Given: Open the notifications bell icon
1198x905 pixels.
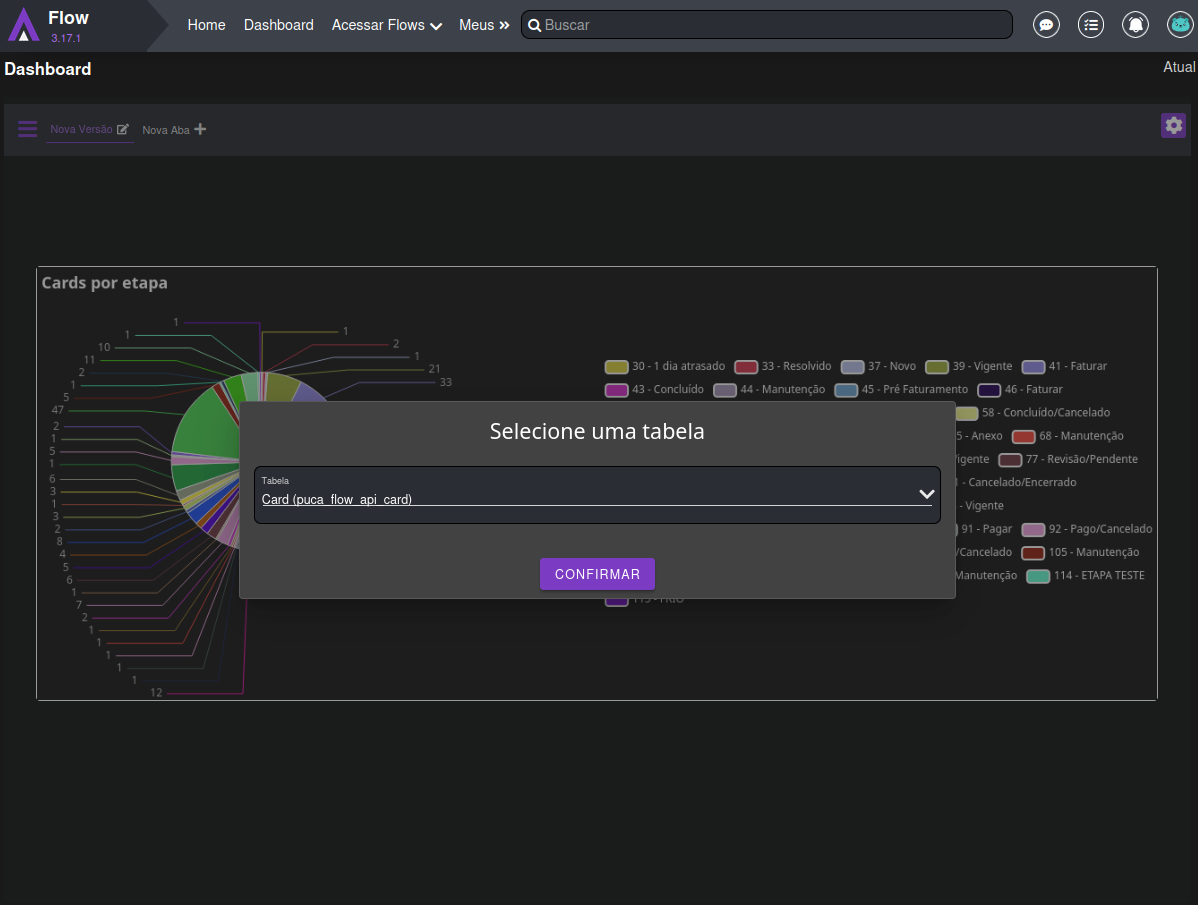Looking at the screenshot, I should 1135,25.
